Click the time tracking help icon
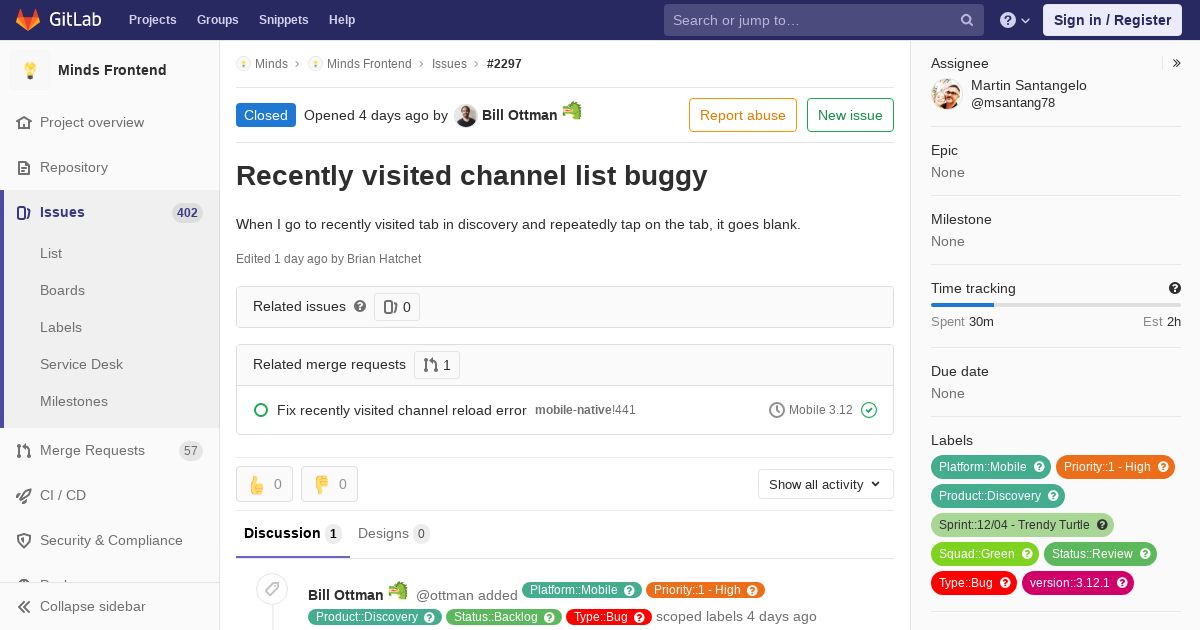The height and width of the screenshot is (630, 1200). (1175, 288)
